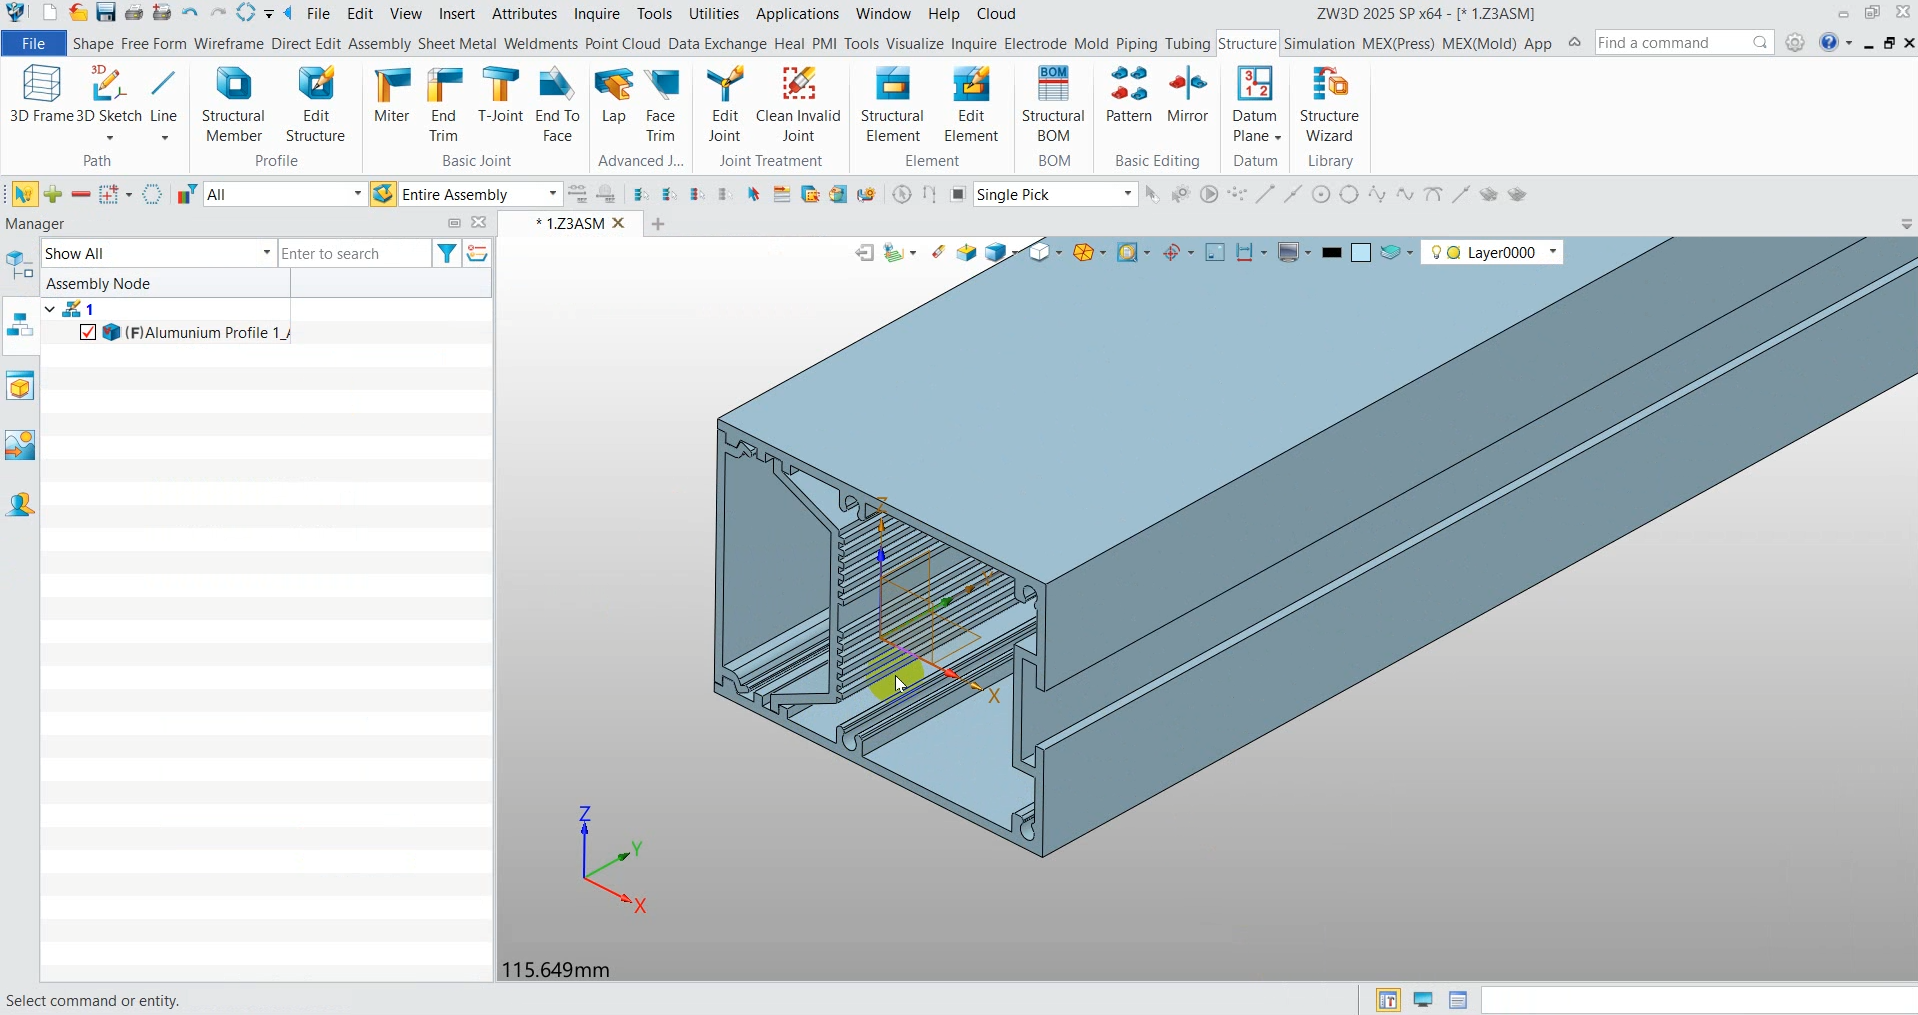Open the Entire Assembly scope dropdown
Screen dimensions: 1918x1015
coord(552,194)
